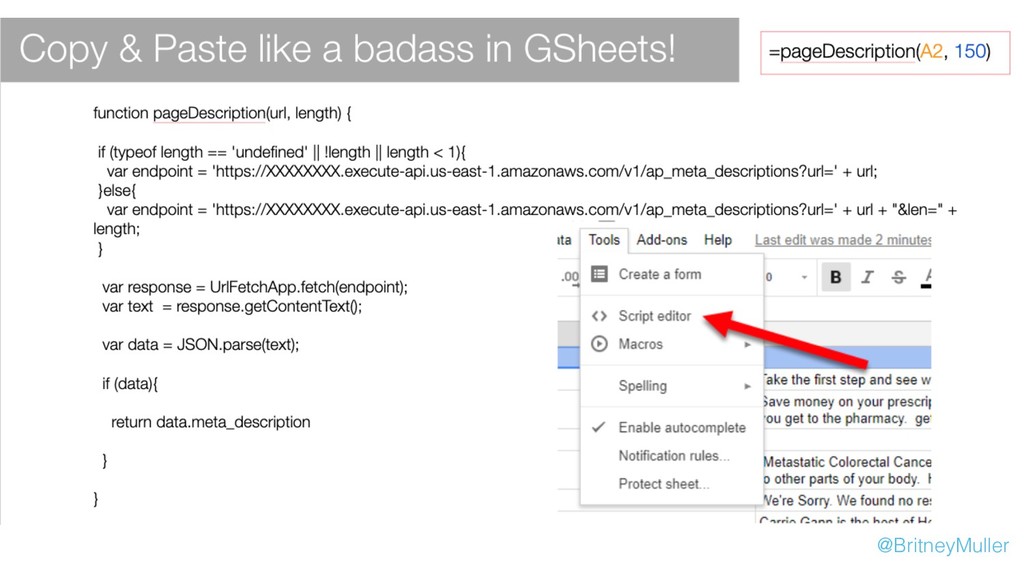Viewport: 1024px width, 576px height.
Task: Select Protect sheet menu entry
Action: point(664,484)
